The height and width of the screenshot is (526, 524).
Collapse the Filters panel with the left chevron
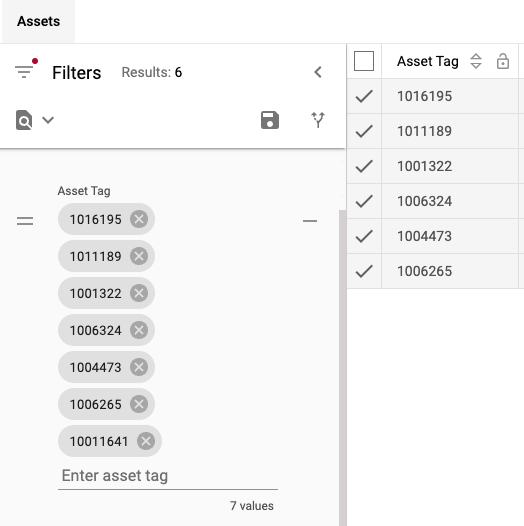(318, 72)
